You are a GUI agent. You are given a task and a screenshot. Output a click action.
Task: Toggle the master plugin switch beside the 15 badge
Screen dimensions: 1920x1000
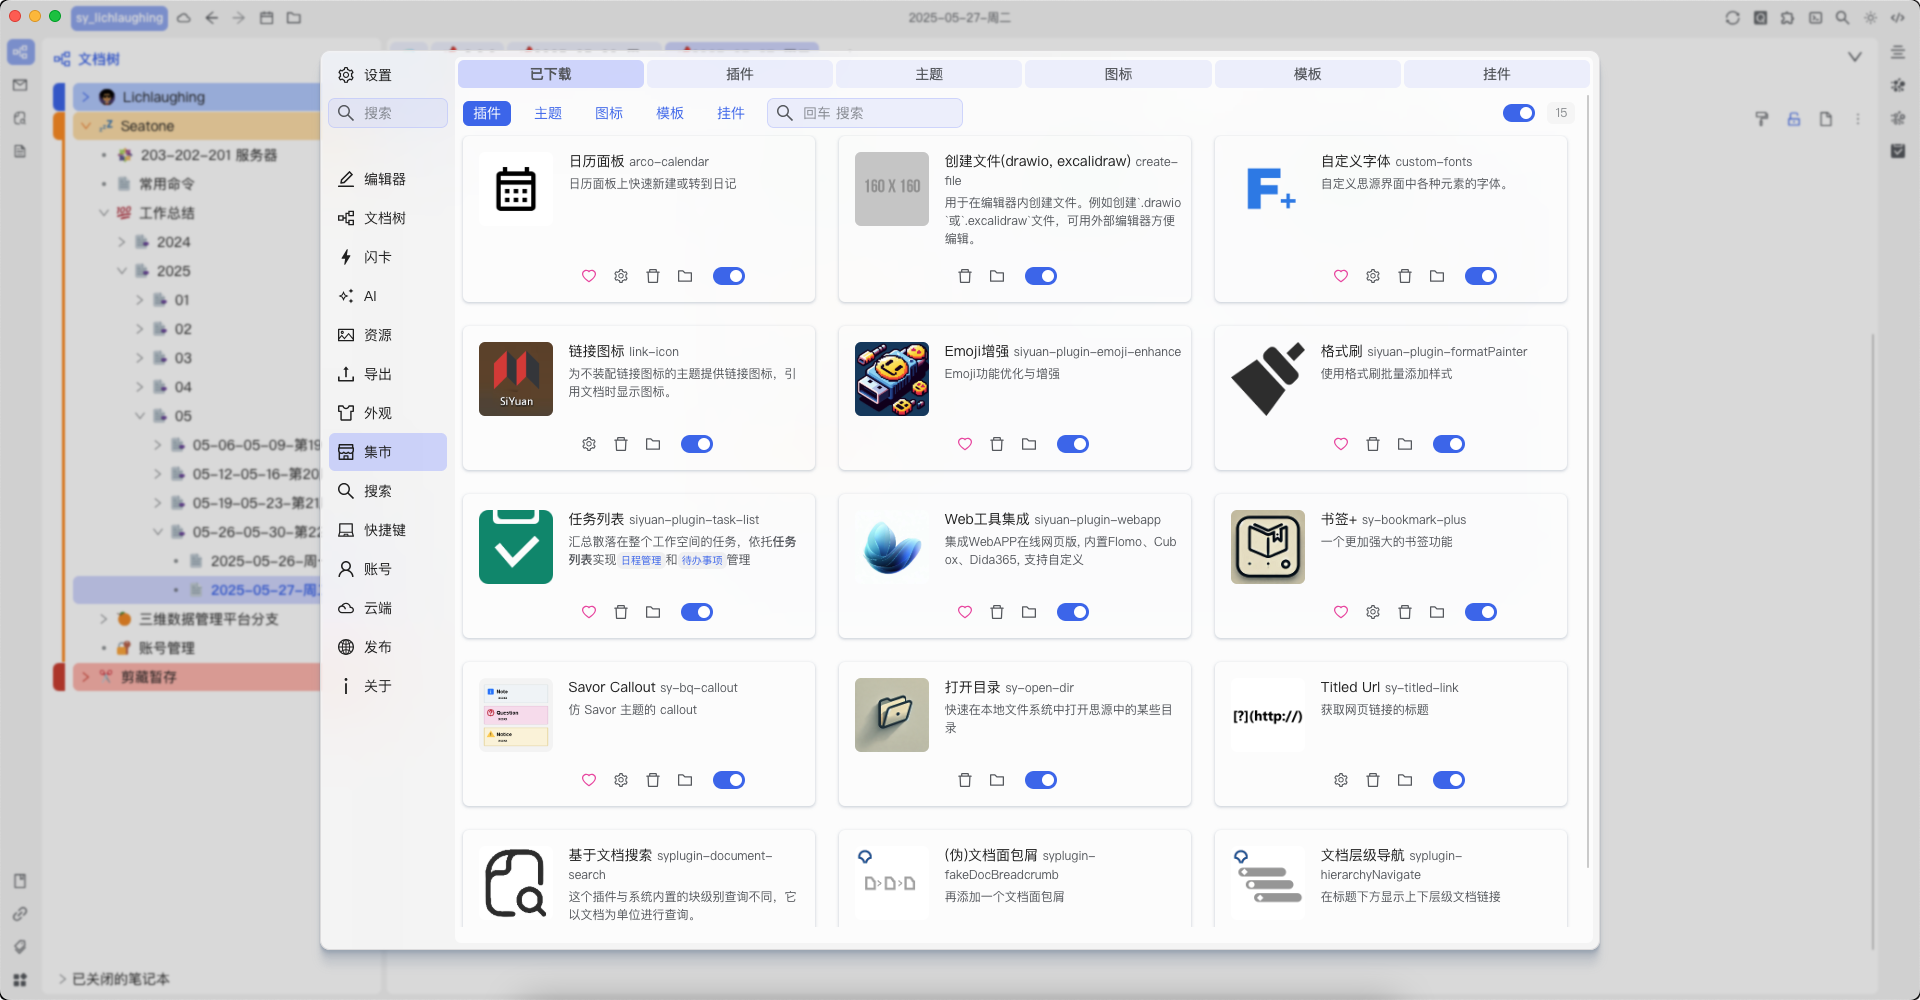[1519, 113]
